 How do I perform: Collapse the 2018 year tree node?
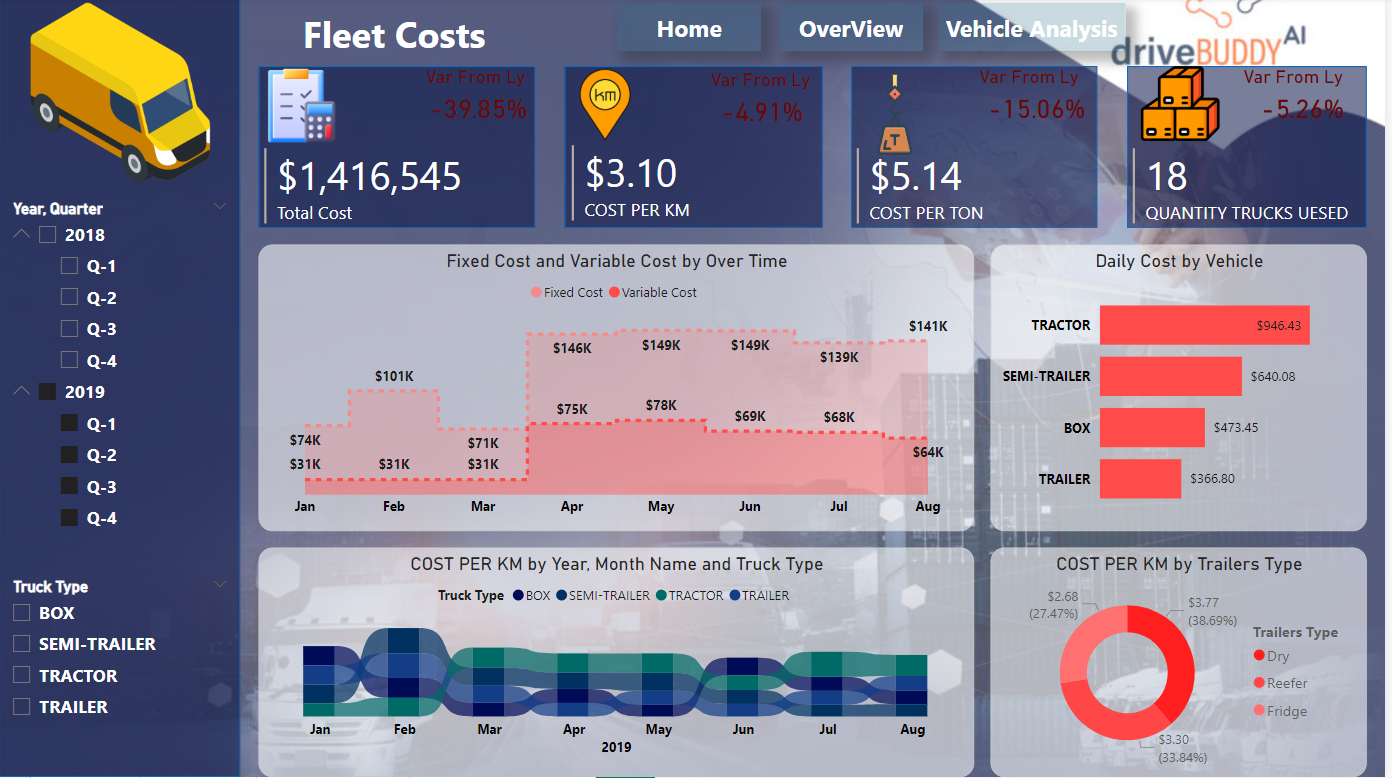point(21,235)
